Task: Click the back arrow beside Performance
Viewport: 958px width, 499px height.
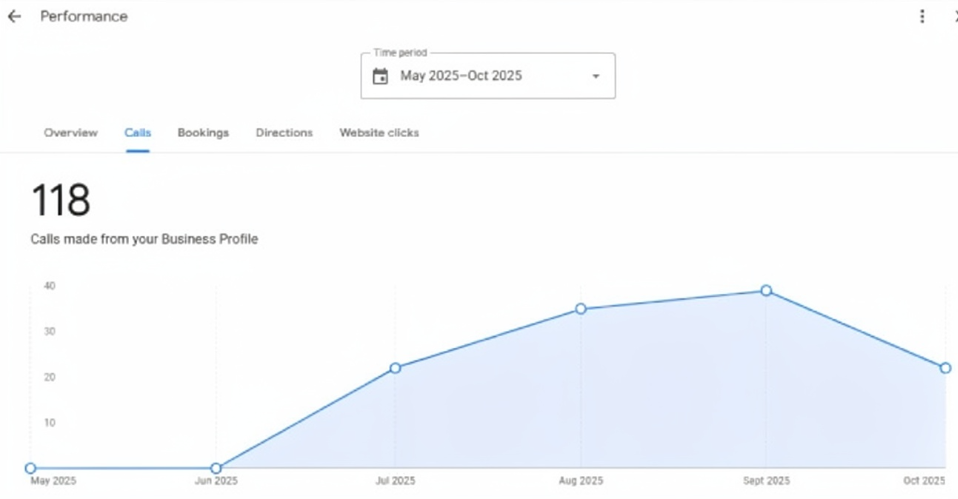Action: pos(14,17)
